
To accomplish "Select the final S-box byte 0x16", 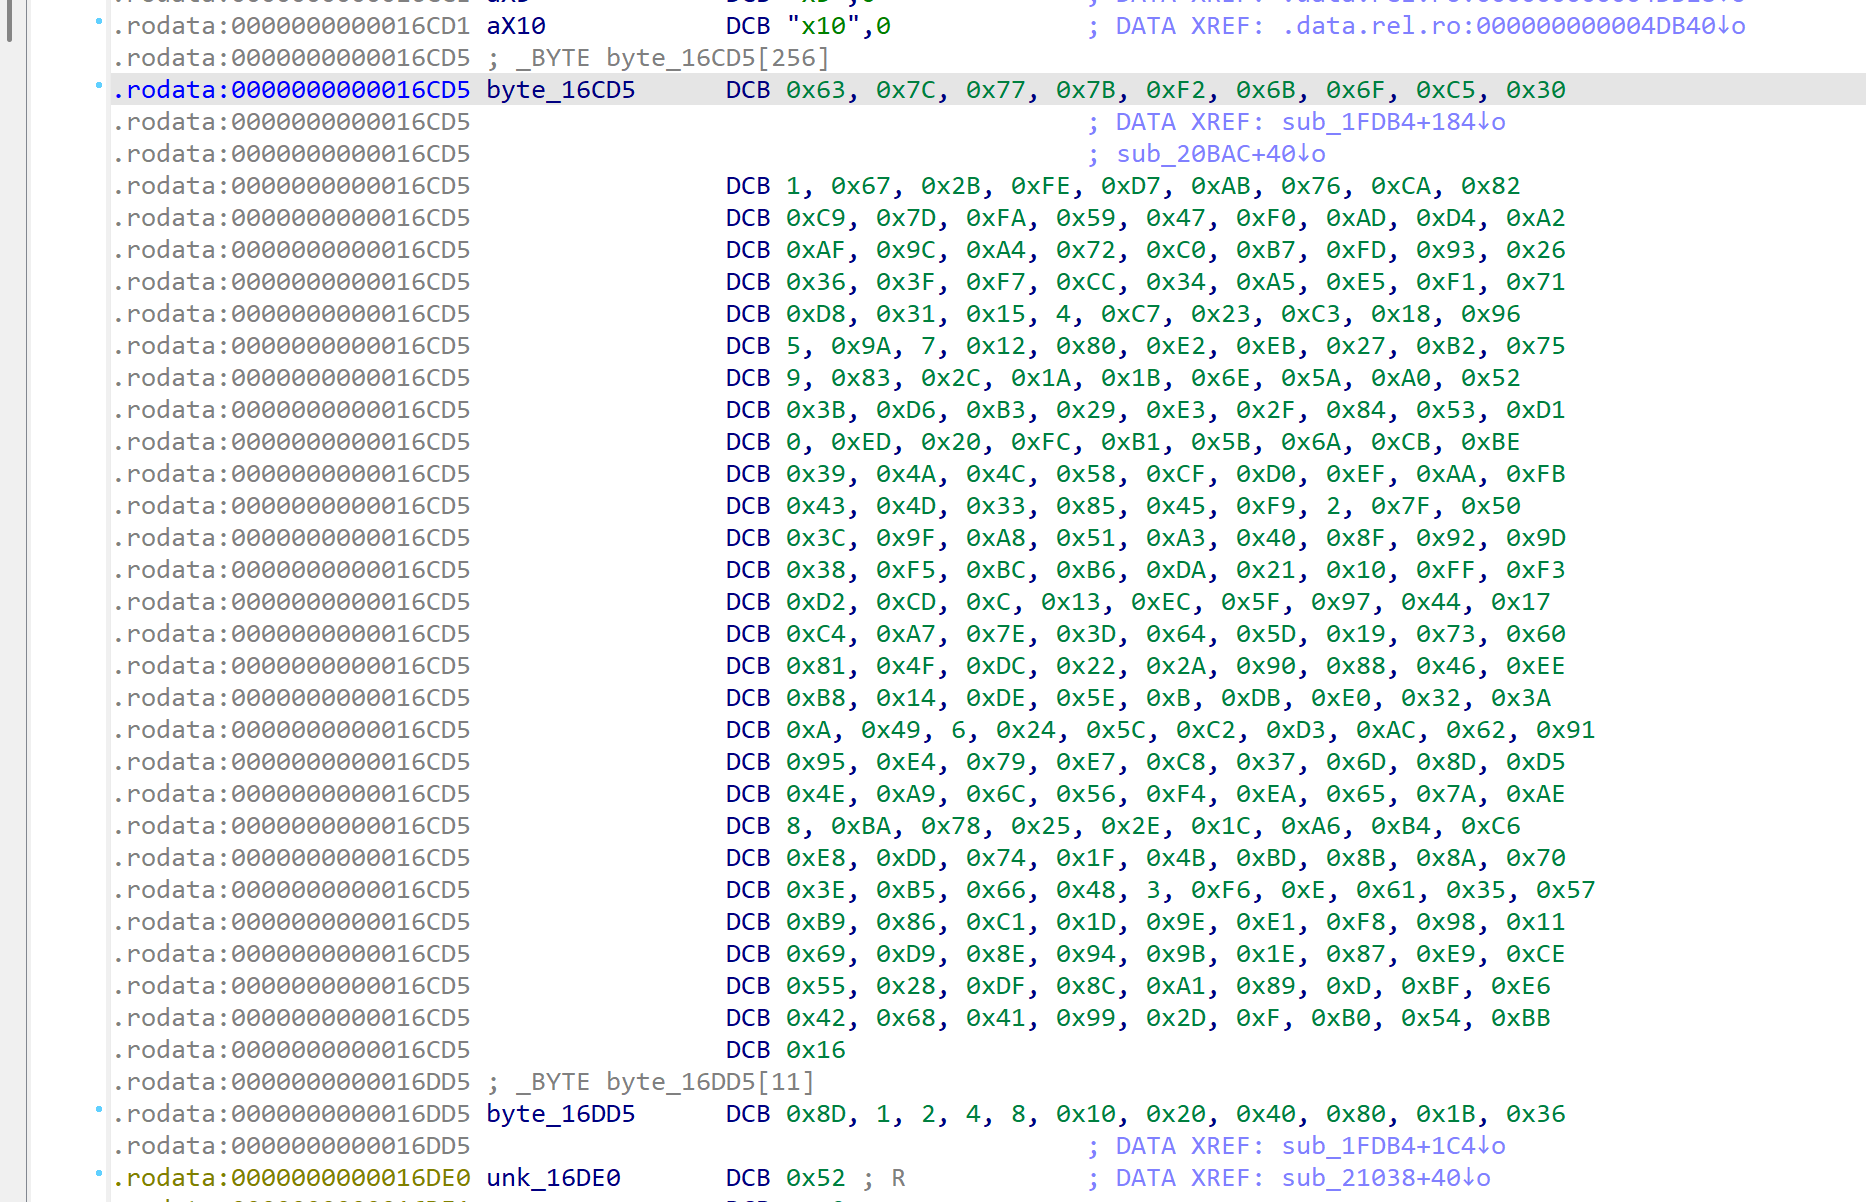I will click(x=816, y=1050).
